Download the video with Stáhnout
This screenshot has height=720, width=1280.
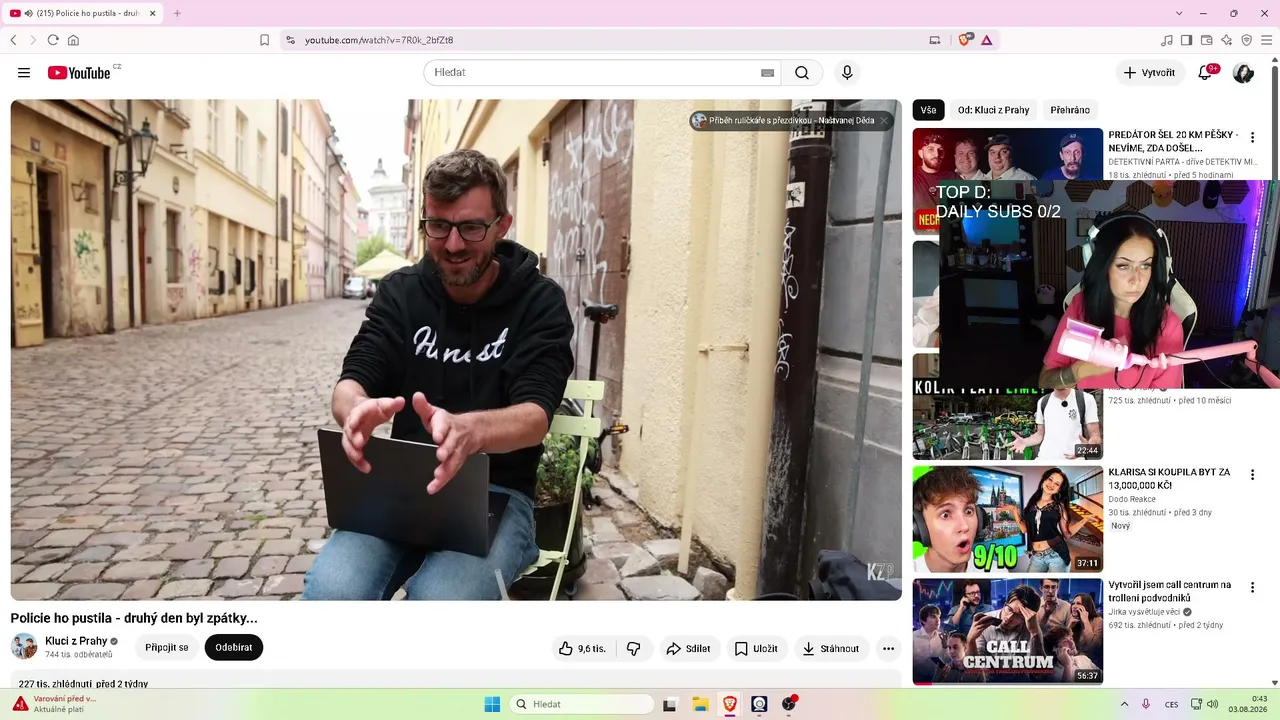point(831,648)
